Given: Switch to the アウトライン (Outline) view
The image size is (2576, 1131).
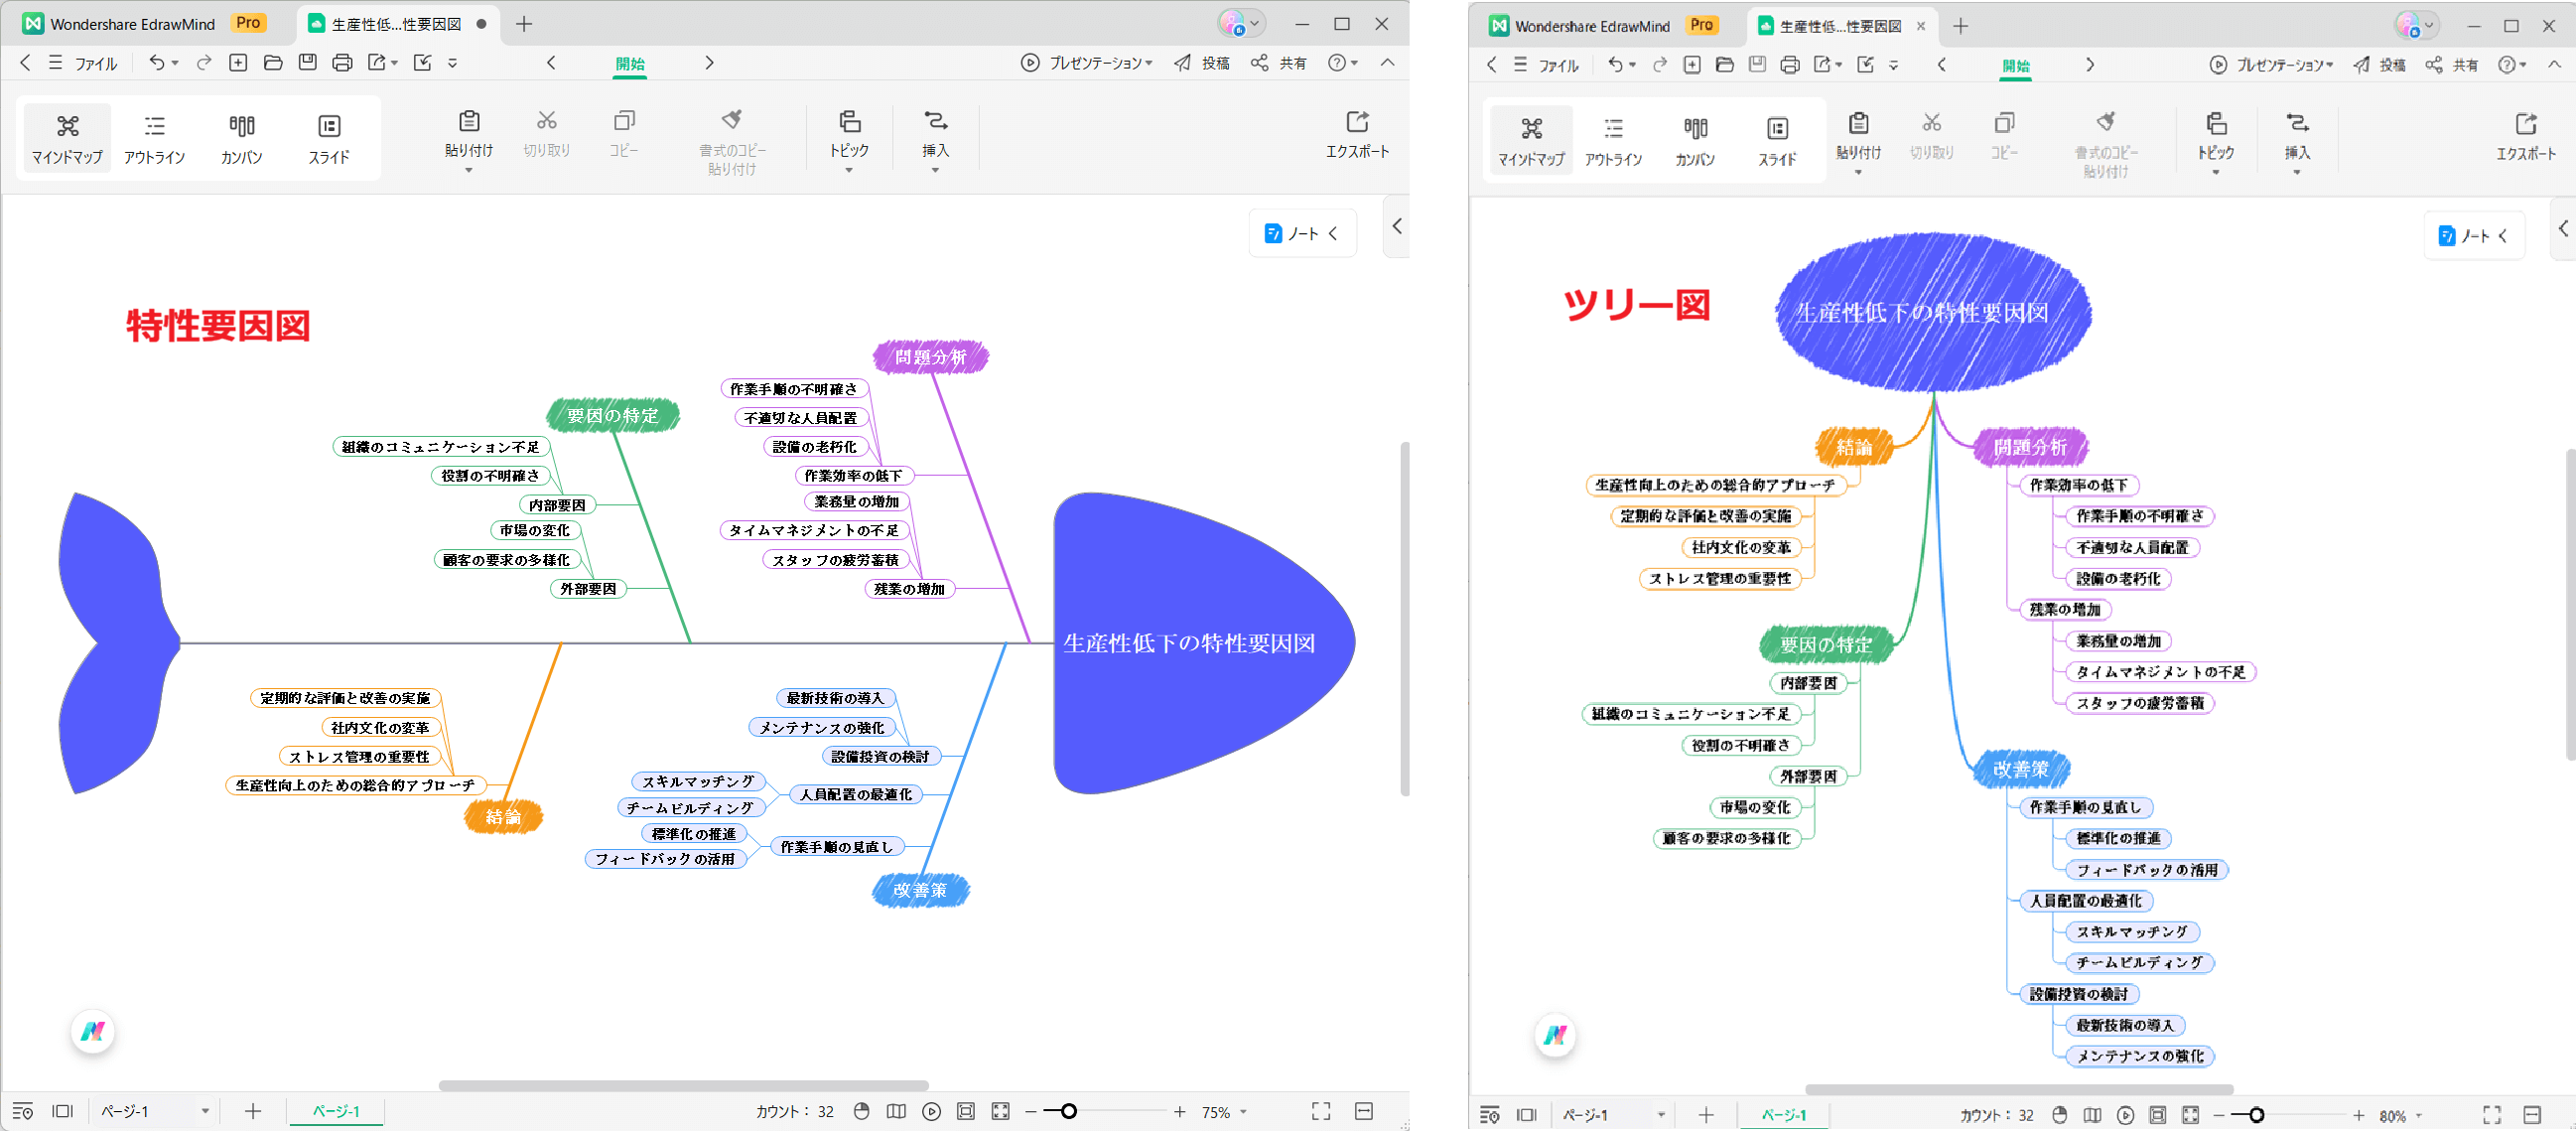Looking at the screenshot, I should tap(155, 138).
